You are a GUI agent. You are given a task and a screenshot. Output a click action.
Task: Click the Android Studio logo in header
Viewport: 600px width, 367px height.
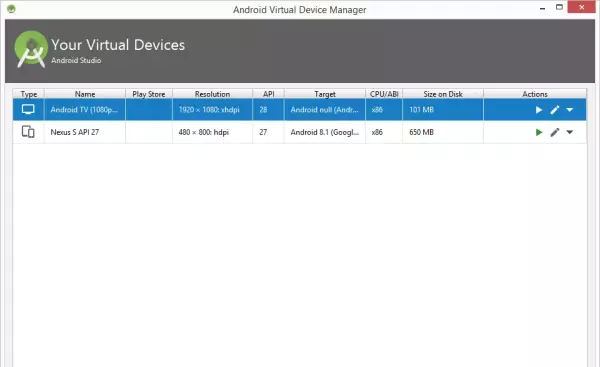coord(31,49)
